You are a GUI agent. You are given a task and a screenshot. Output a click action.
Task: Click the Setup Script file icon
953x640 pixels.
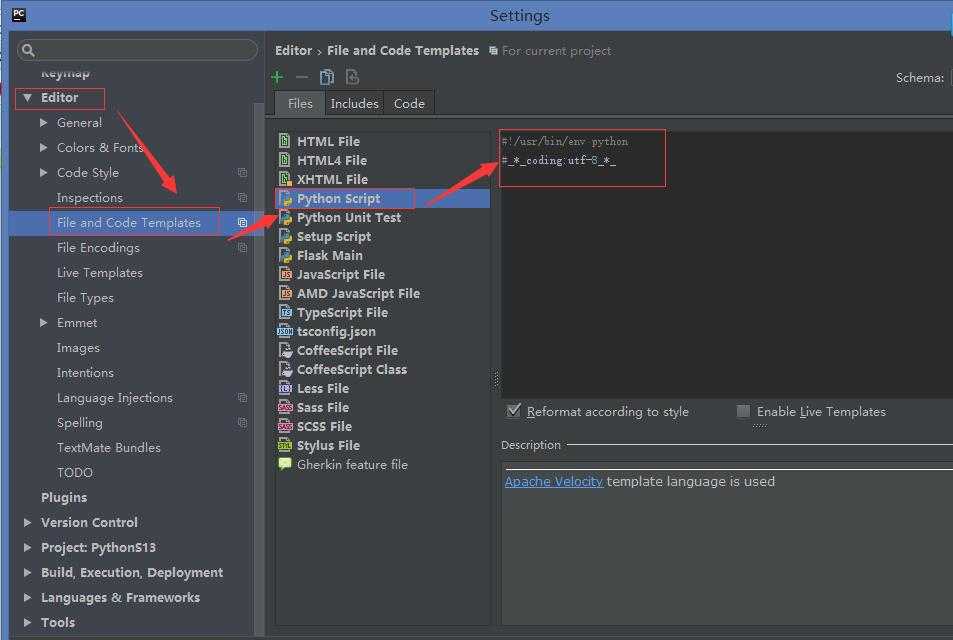click(285, 236)
